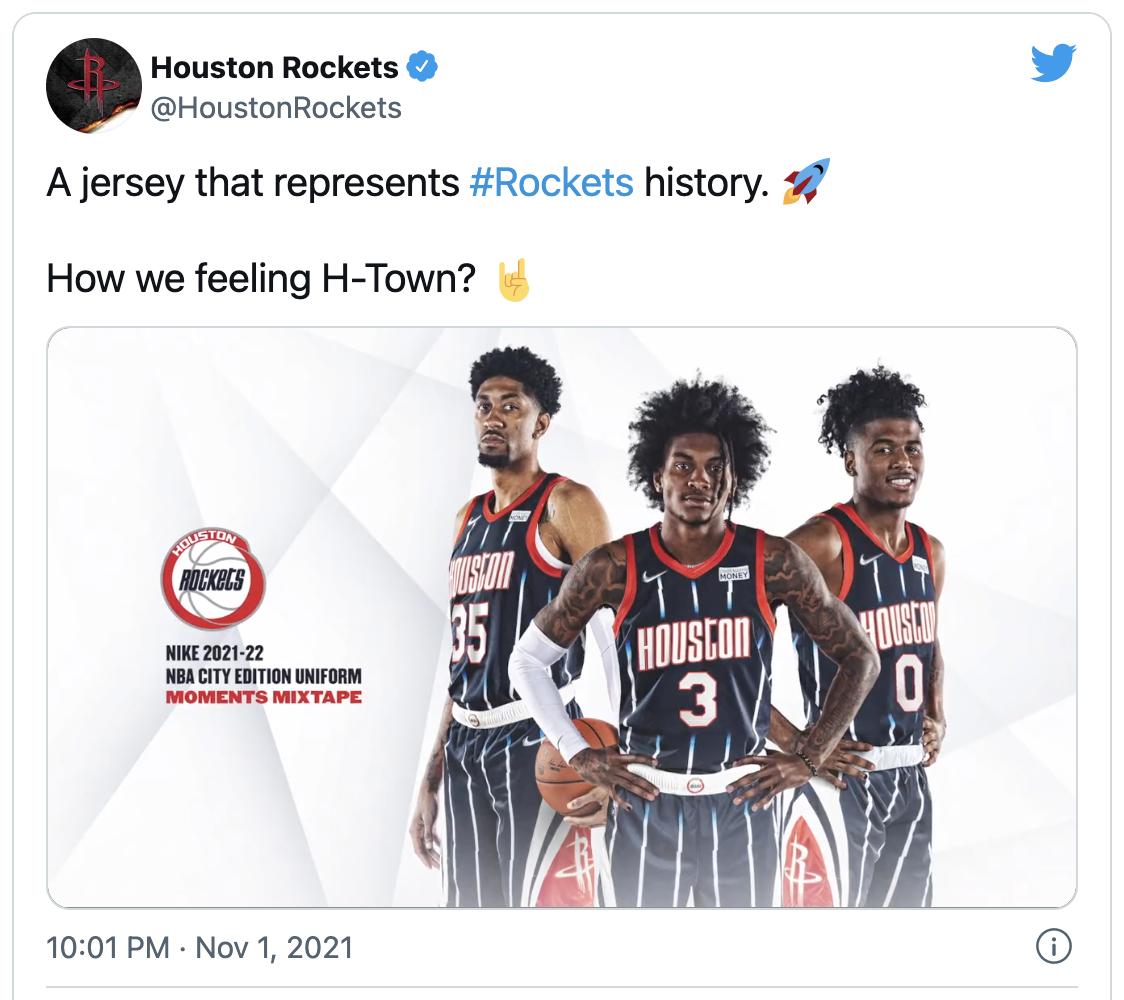
Task: Open the @HoustonRockets handle
Action: click(x=276, y=108)
